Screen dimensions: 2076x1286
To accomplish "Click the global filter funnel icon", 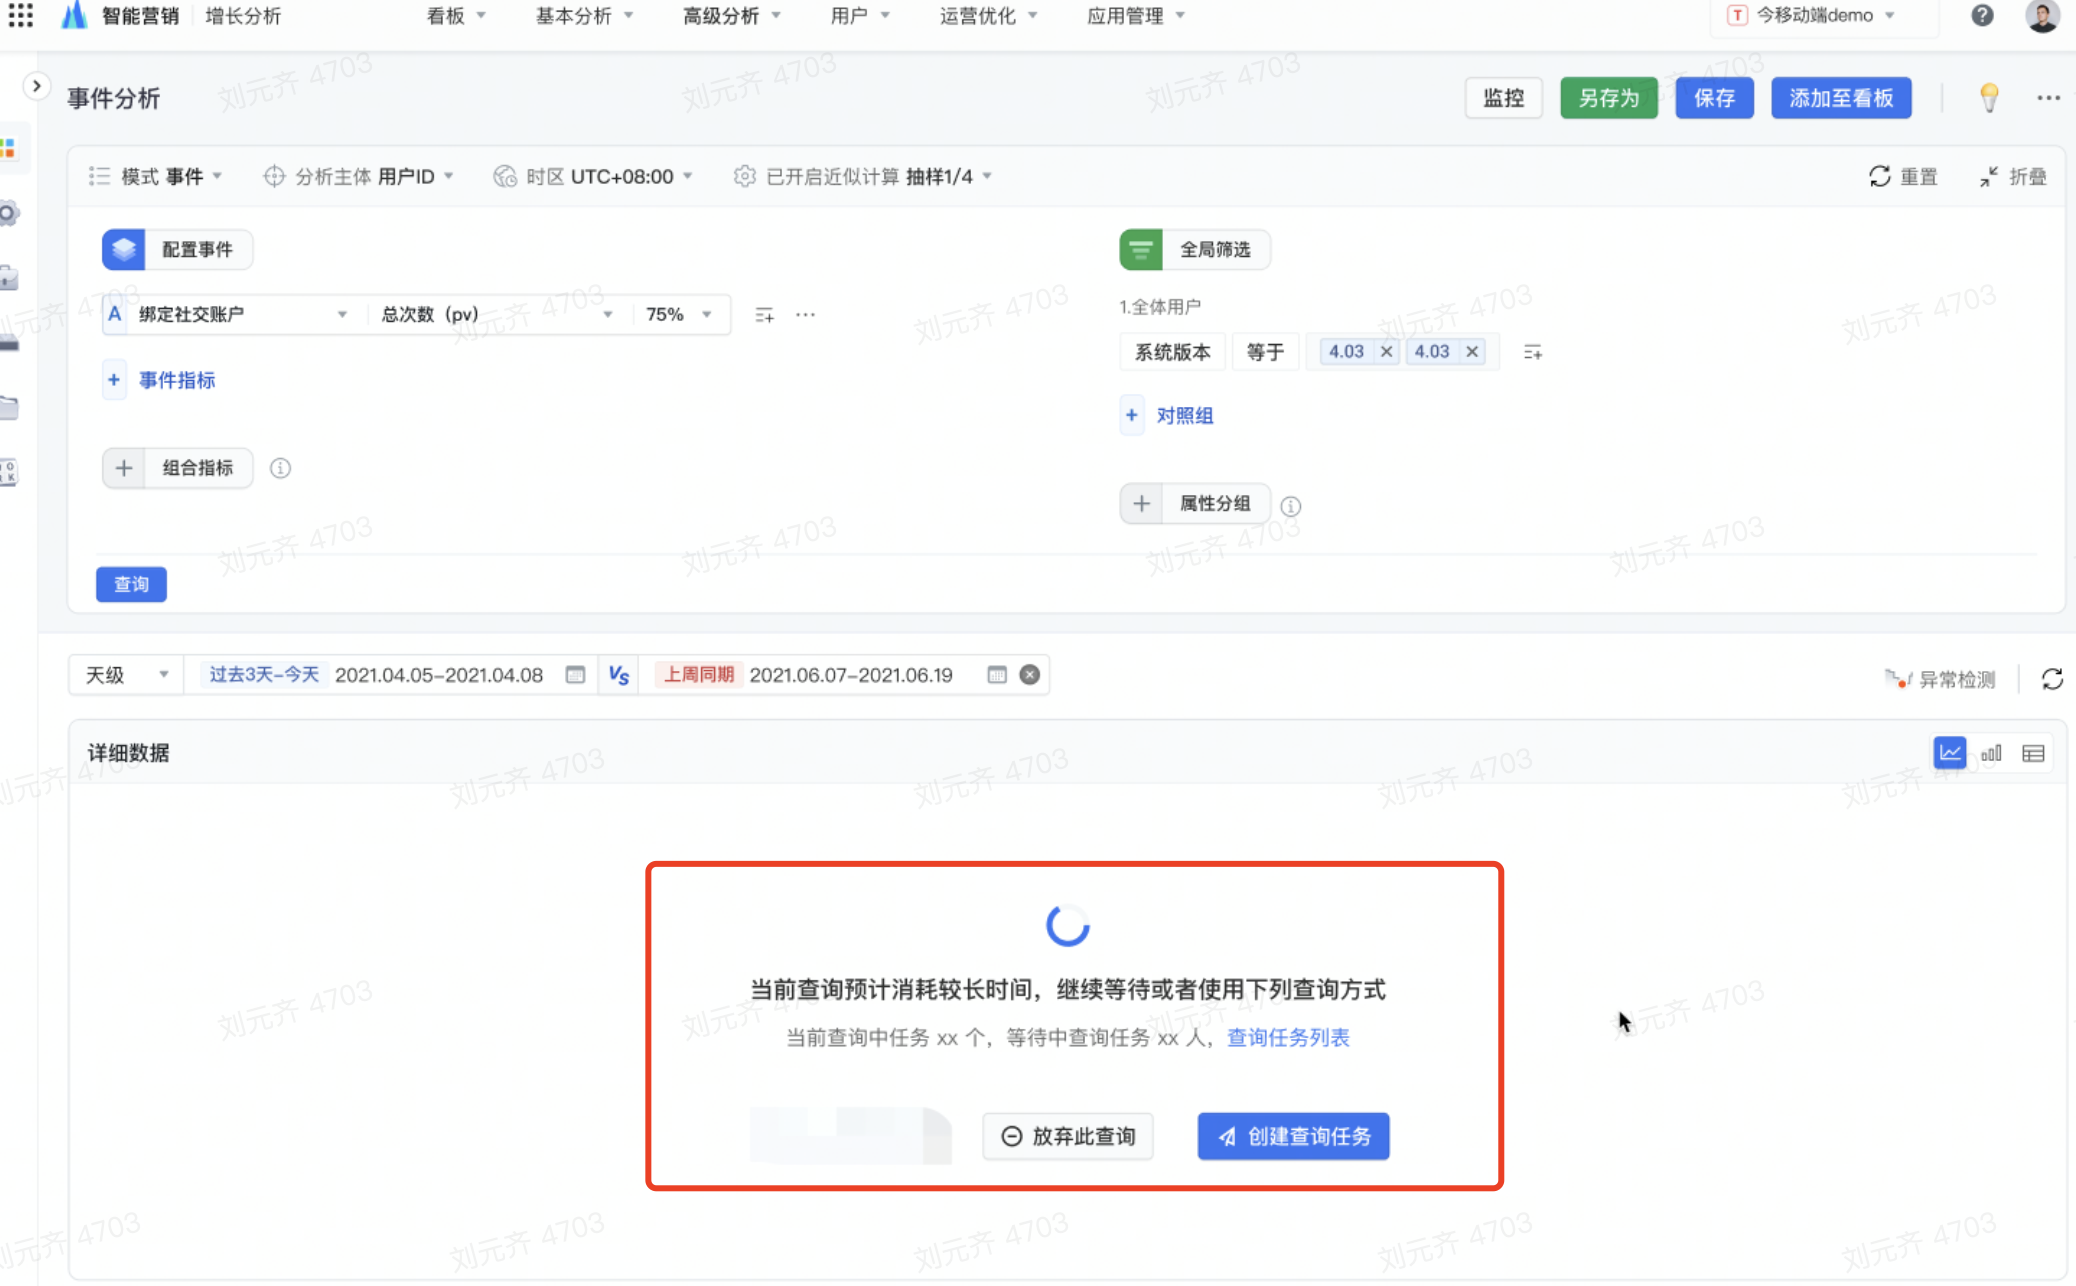I will [1142, 249].
